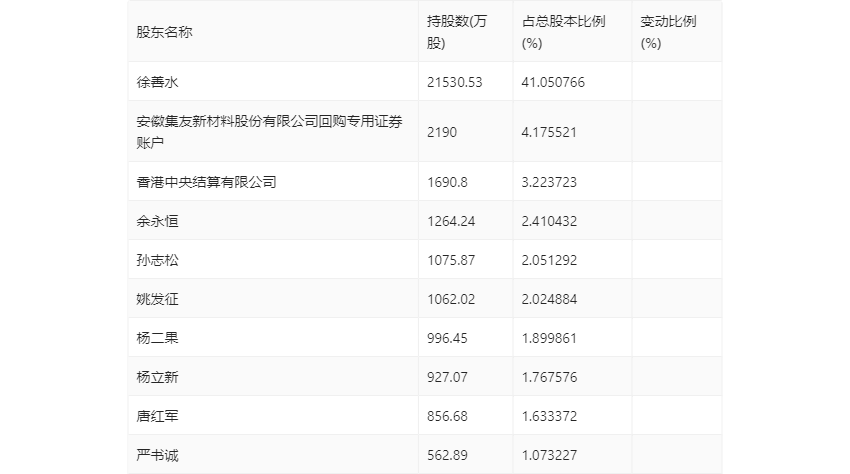Select shareholder name 余永恒
850x474 pixels.
tap(157, 221)
